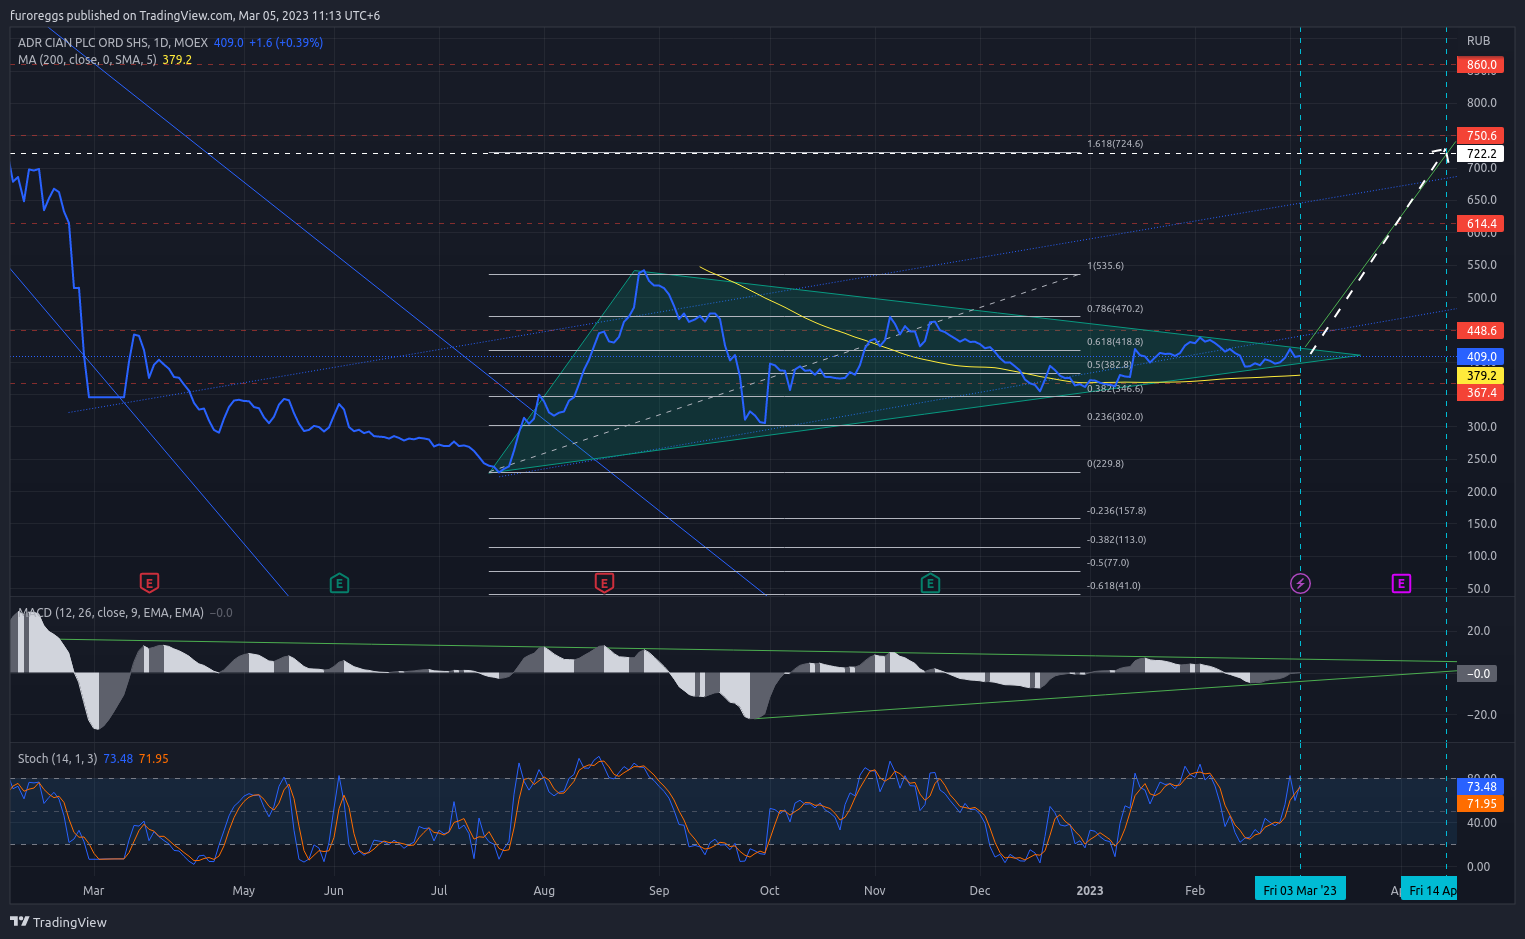Click the Fri 14 Apr date marker
Viewport: 1525px width, 939px height.
tap(1429, 890)
